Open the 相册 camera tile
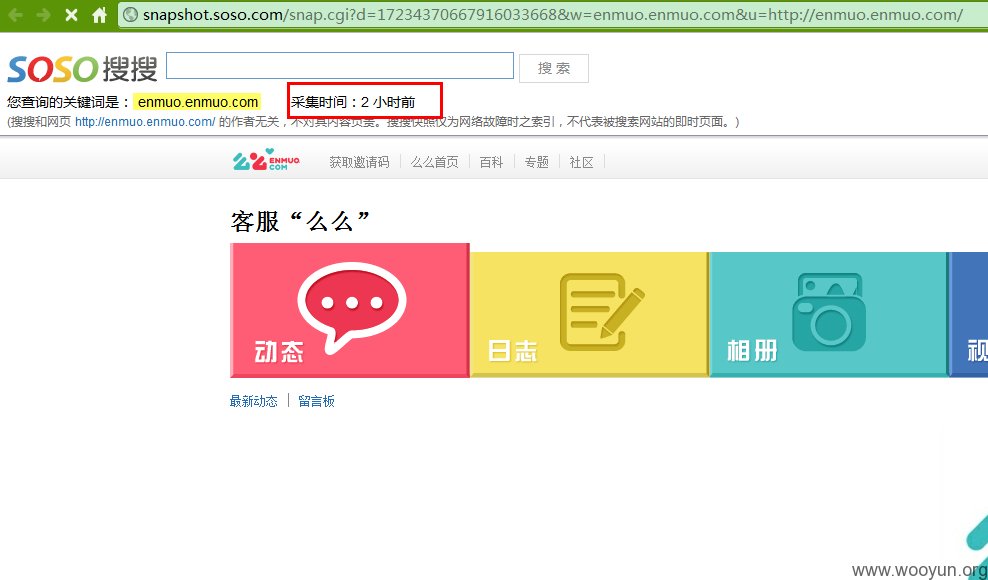The width and height of the screenshot is (988, 580). tap(828, 314)
